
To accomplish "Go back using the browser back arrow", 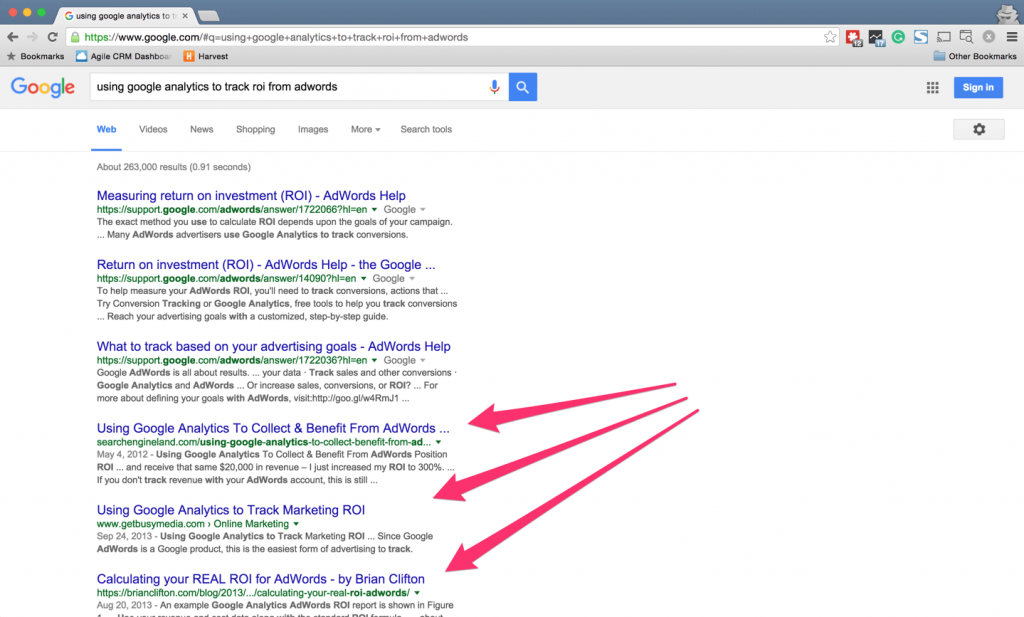I will click(x=12, y=37).
